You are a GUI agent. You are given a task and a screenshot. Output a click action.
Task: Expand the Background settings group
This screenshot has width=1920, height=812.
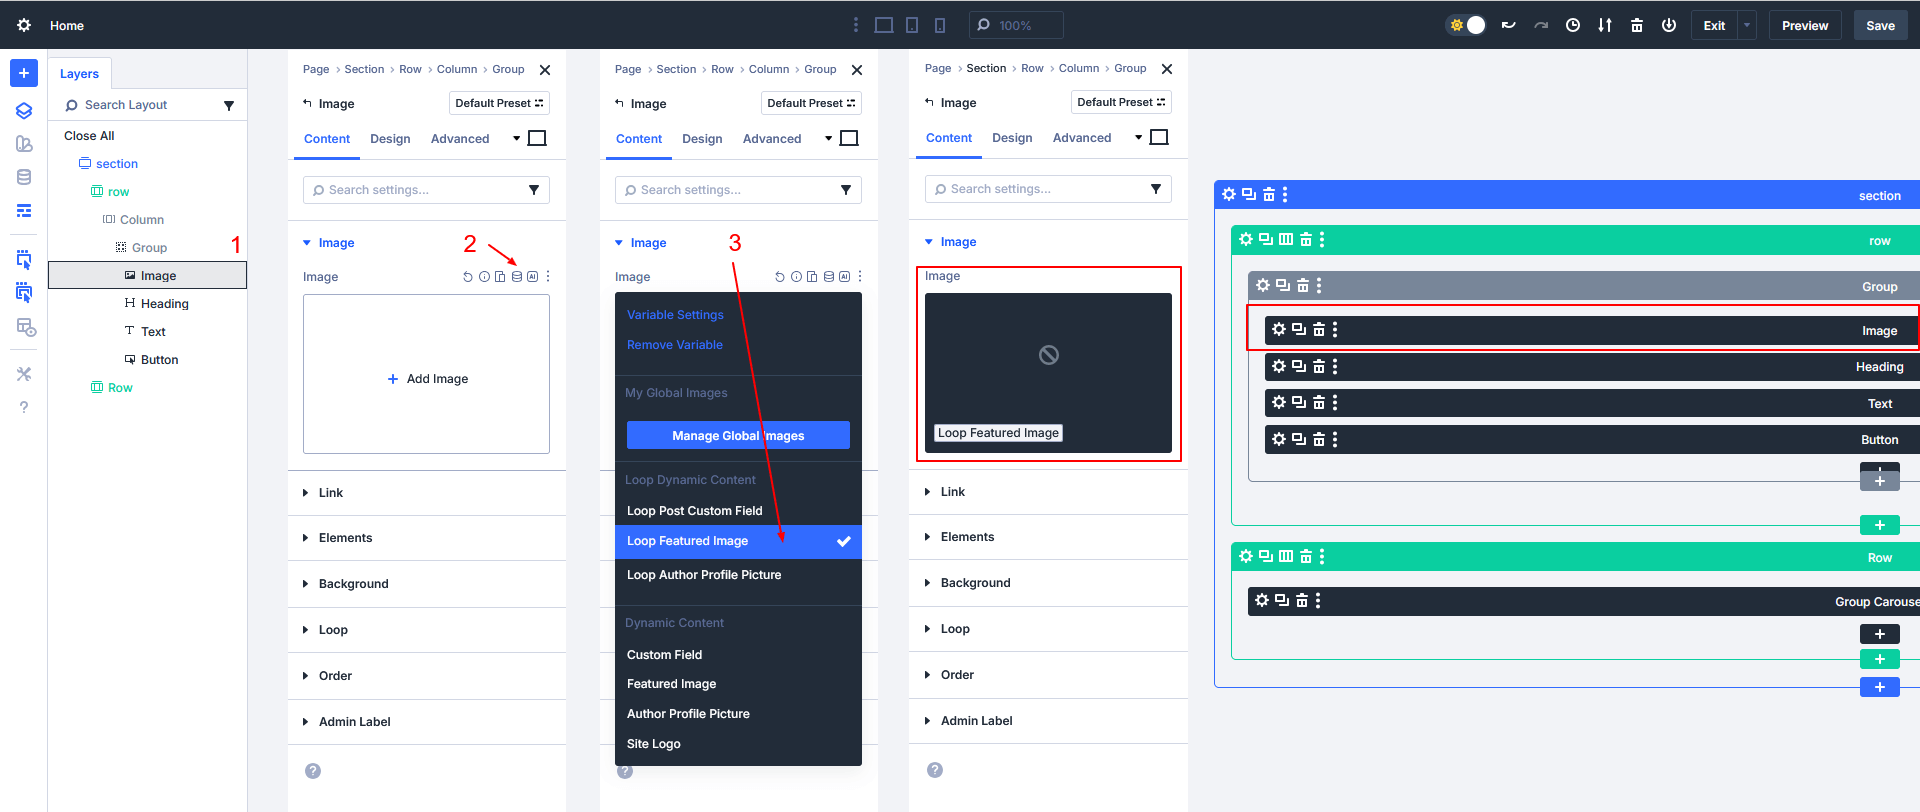[353, 584]
